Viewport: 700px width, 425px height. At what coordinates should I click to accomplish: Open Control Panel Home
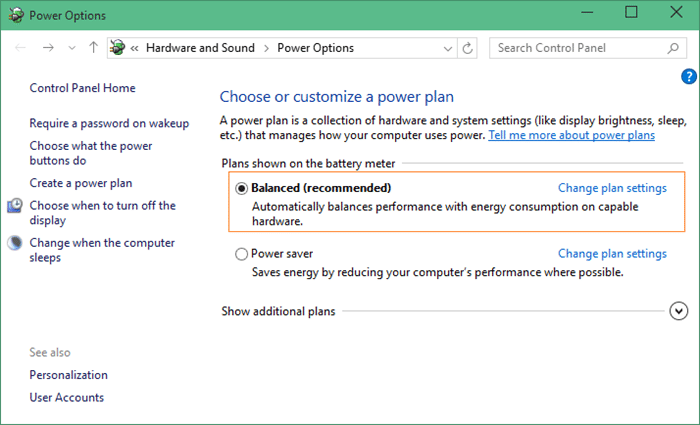pos(83,88)
